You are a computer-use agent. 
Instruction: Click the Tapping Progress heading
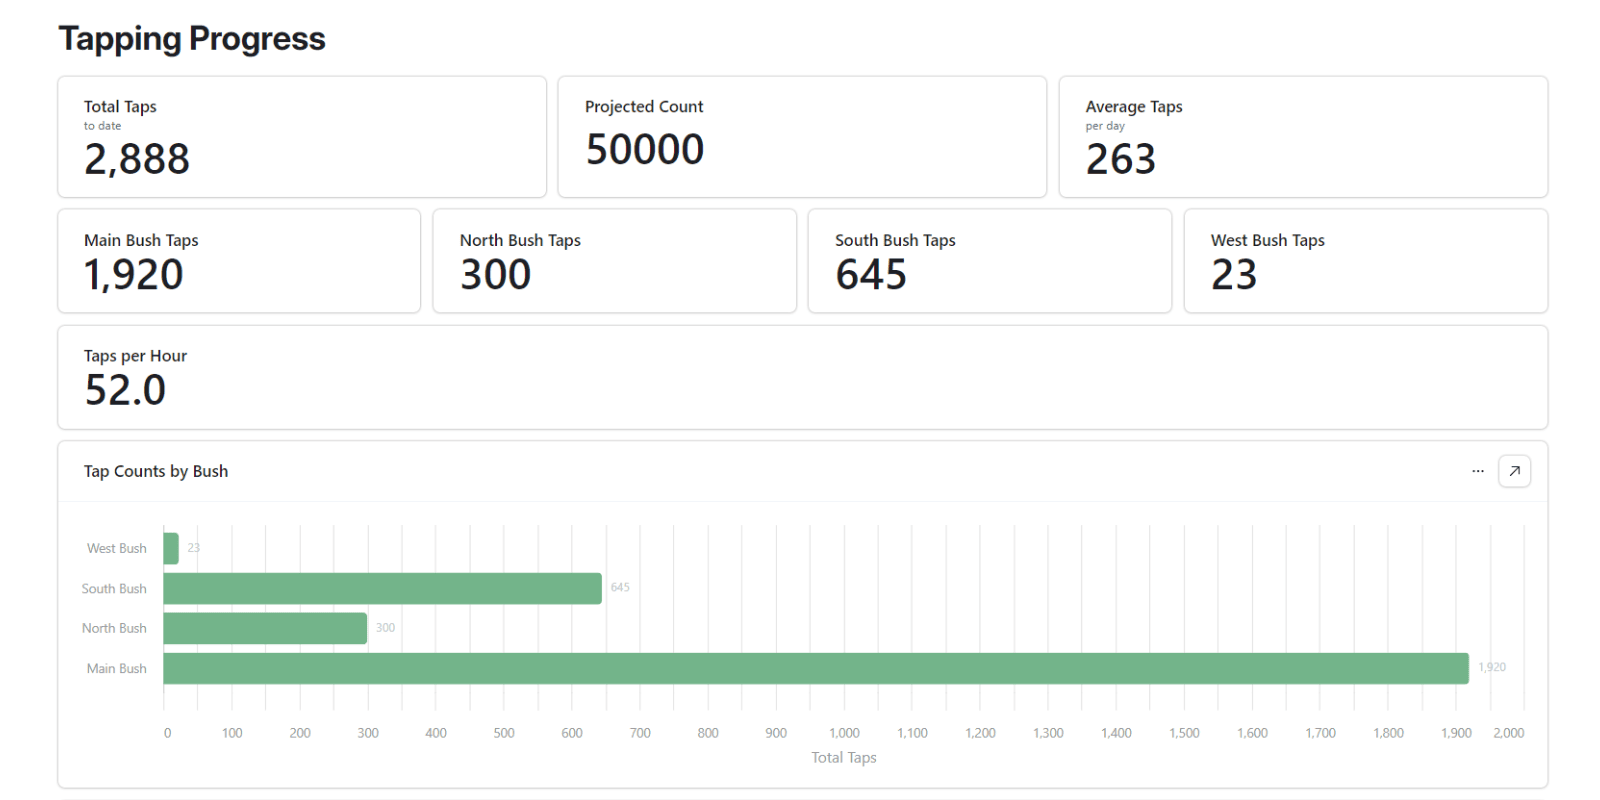[x=192, y=39]
